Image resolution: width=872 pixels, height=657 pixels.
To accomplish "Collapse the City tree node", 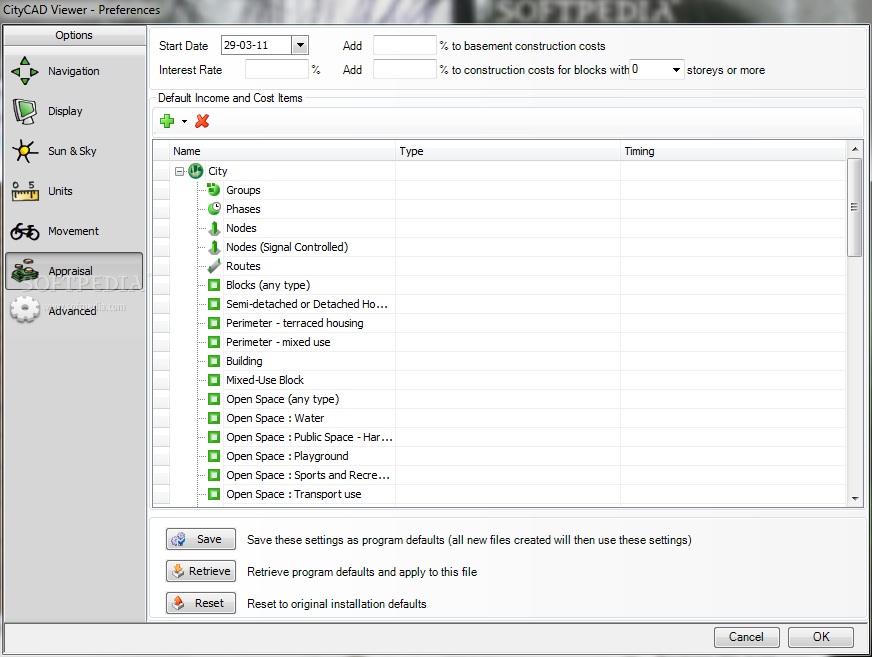I will click(180, 171).
